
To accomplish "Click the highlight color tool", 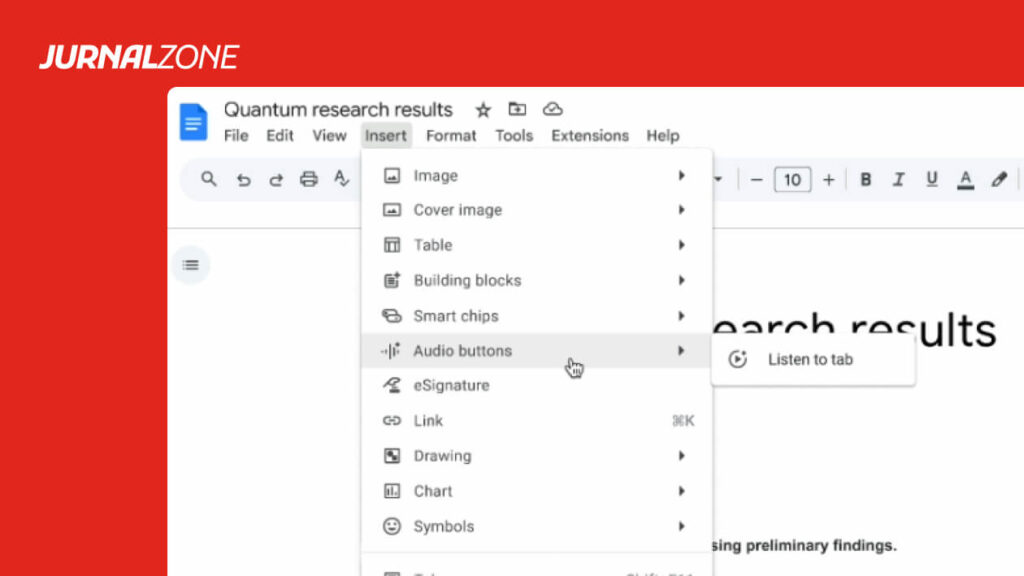I will coord(999,179).
